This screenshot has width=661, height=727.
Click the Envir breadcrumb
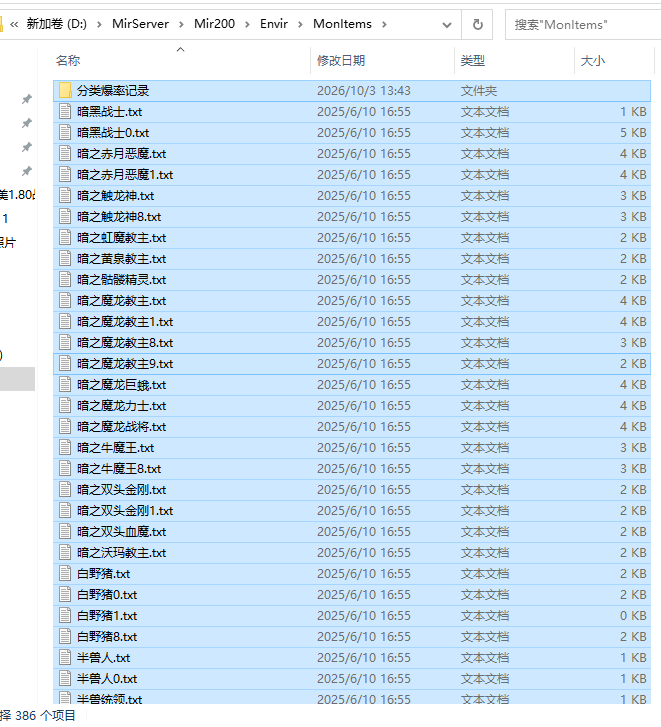click(274, 24)
